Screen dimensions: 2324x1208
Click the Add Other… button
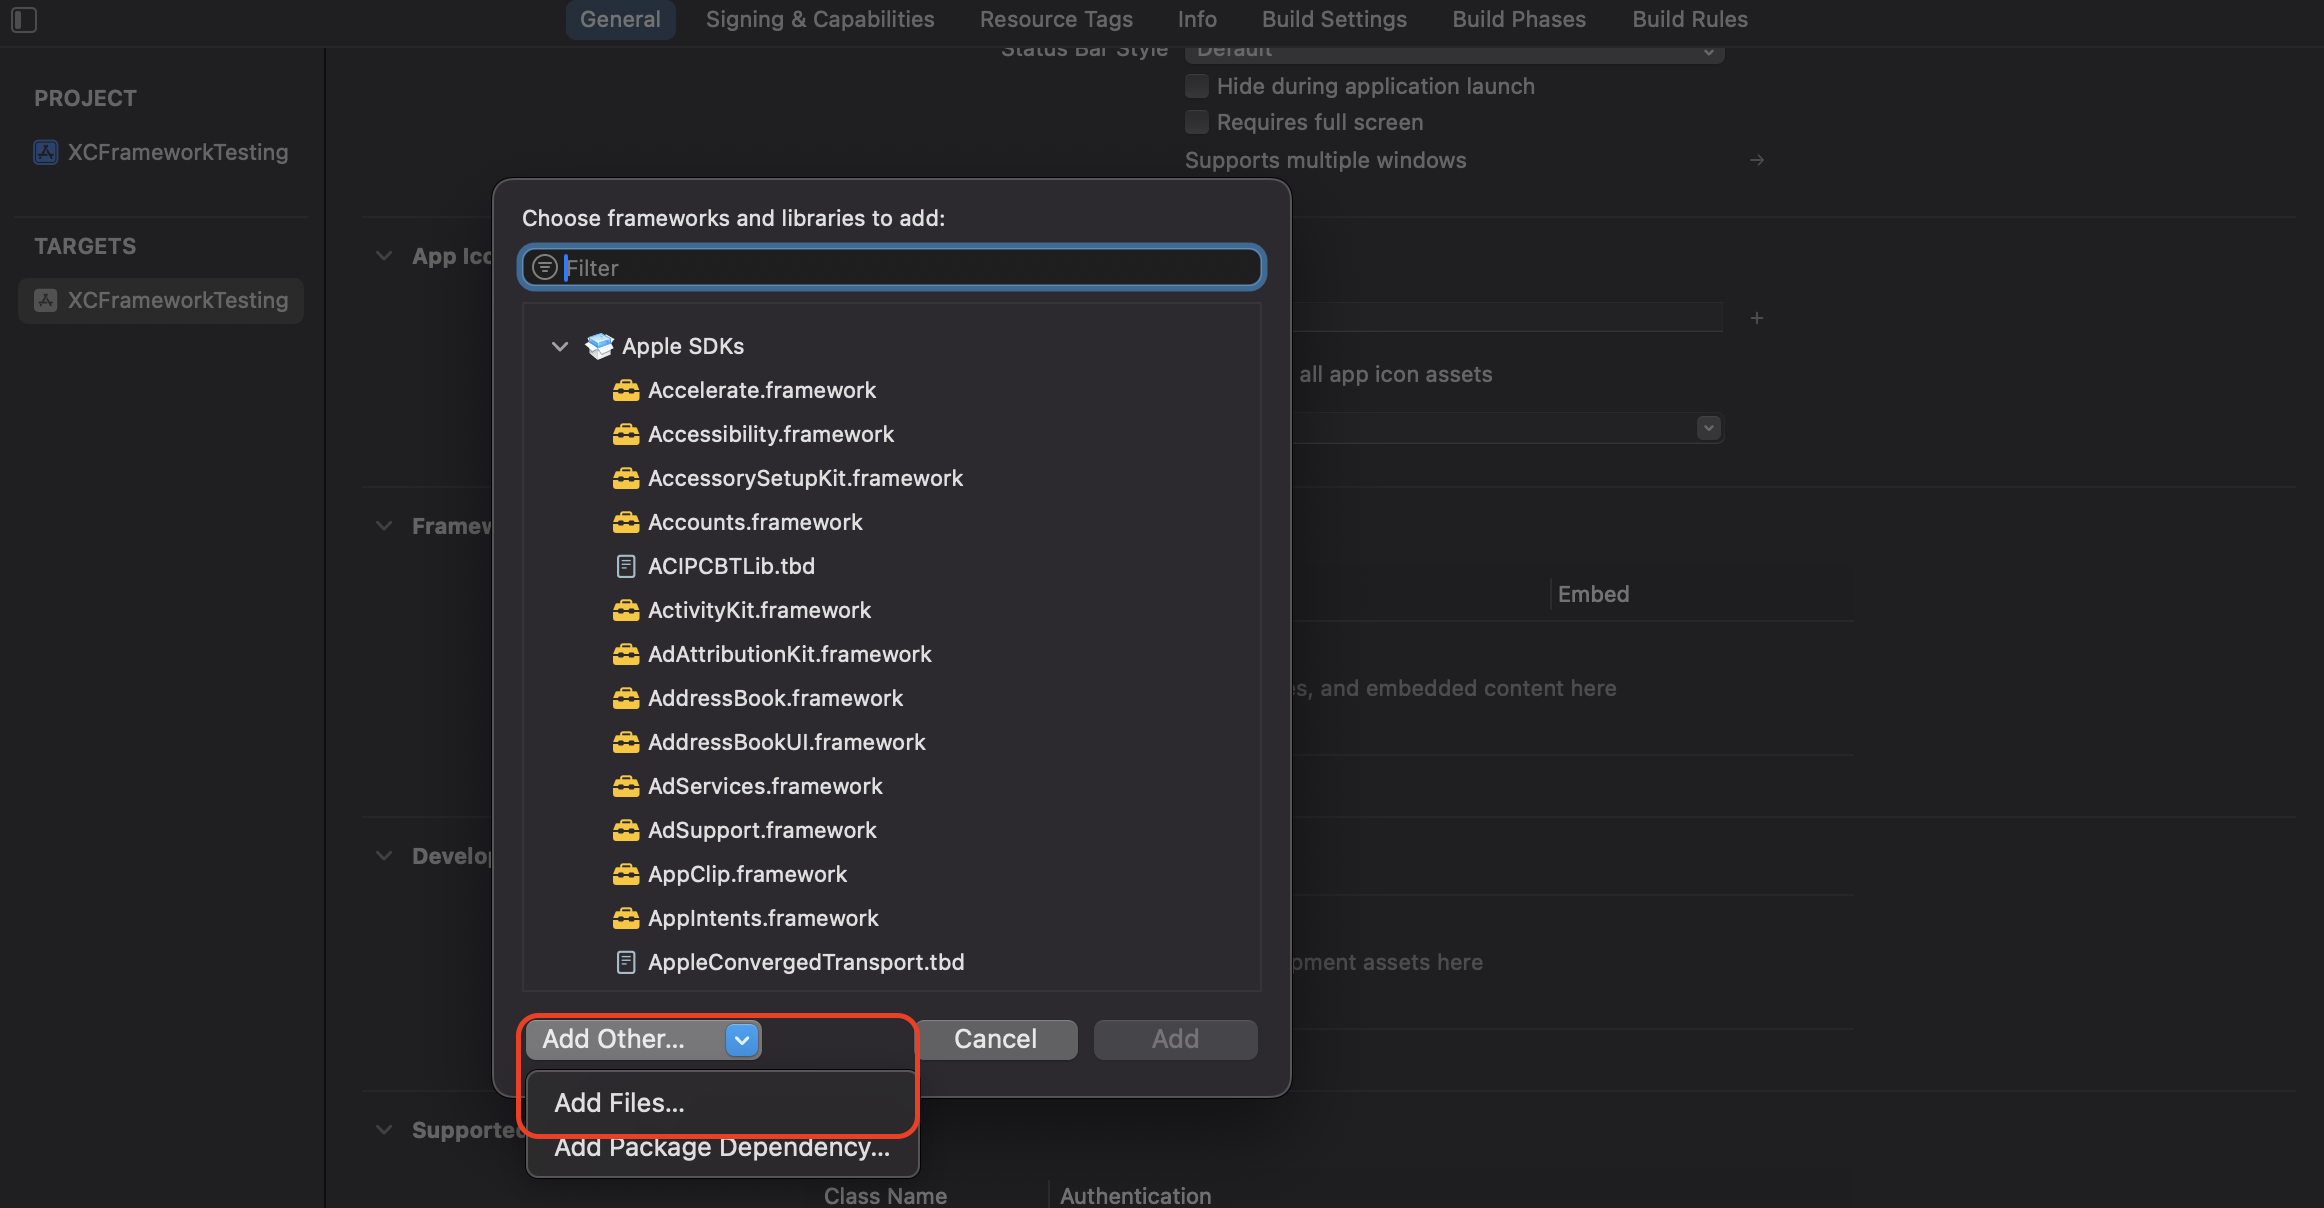tap(643, 1040)
